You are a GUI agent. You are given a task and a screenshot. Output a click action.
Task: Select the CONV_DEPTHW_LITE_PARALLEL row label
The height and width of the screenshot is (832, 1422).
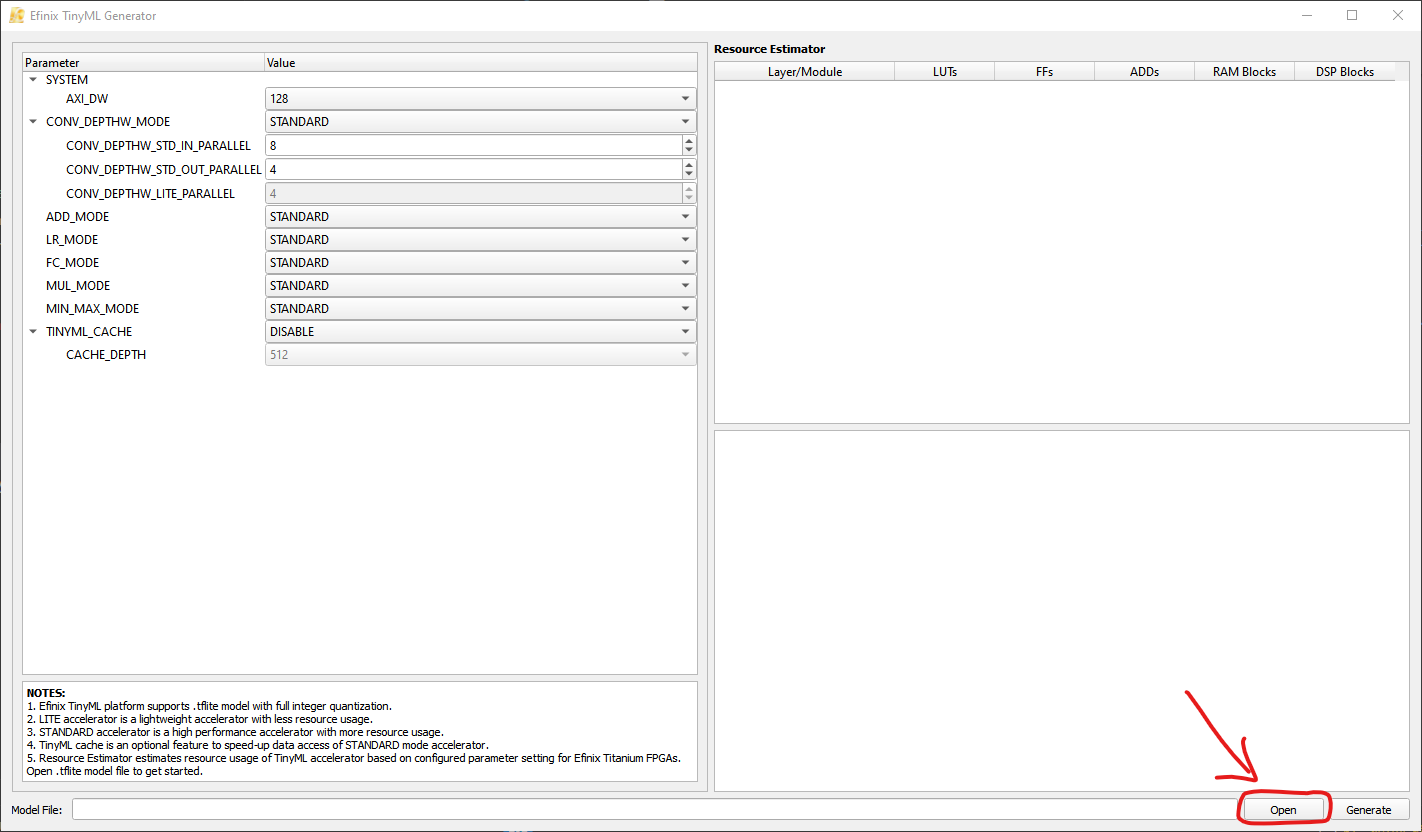(x=151, y=194)
